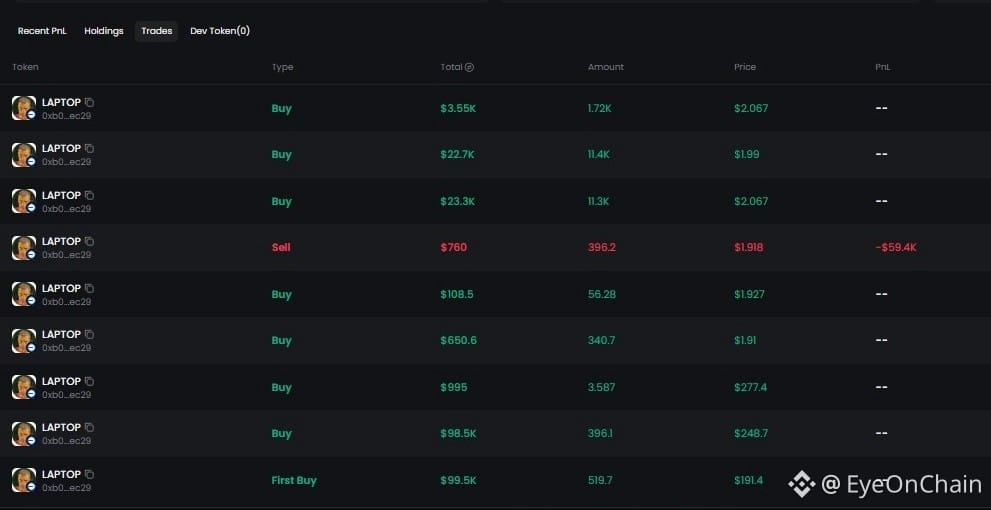Sort by the Price column header
991x510 pixels.
point(745,67)
